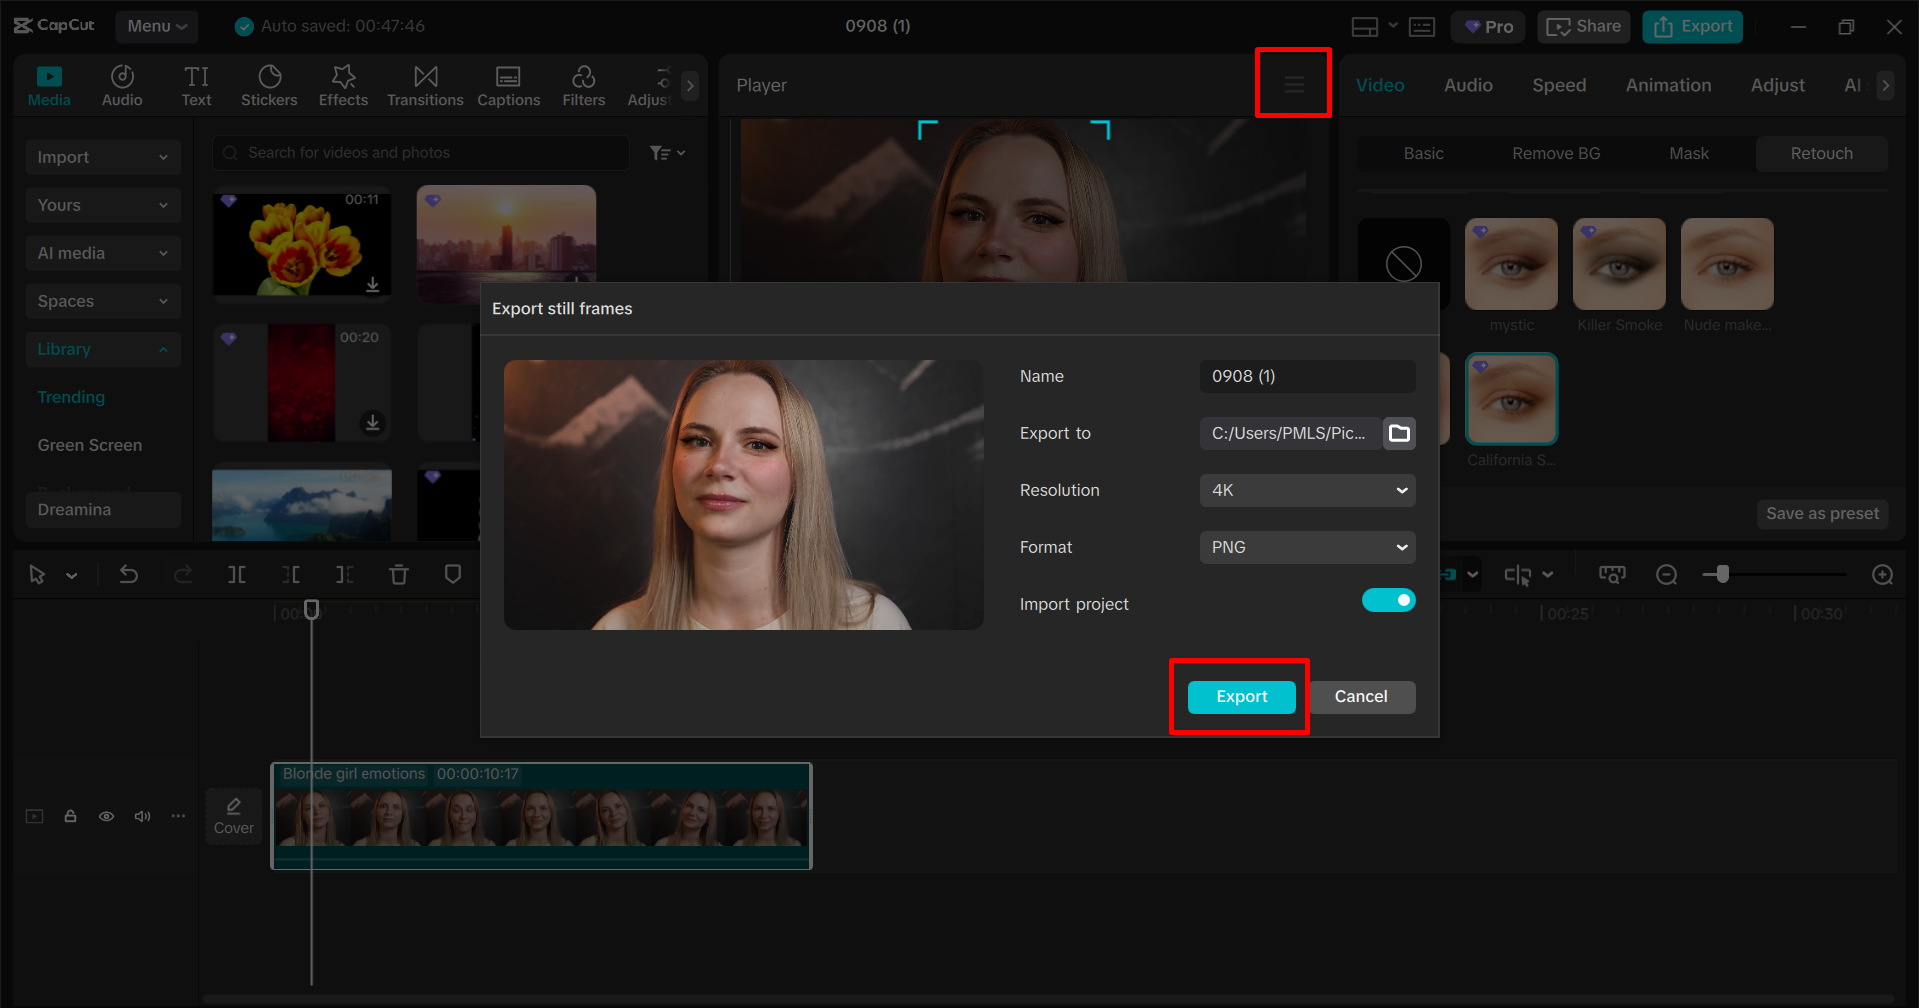
Task: Open the Format dropdown showing PNG
Action: 1306,547
